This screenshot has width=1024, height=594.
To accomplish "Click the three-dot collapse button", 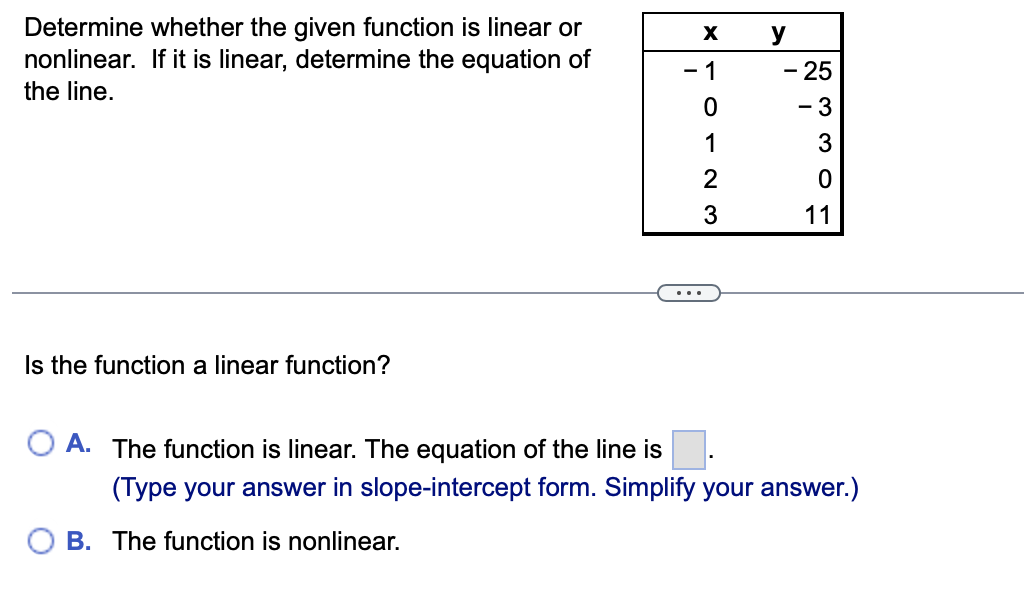I will click(x=689, y=292).
